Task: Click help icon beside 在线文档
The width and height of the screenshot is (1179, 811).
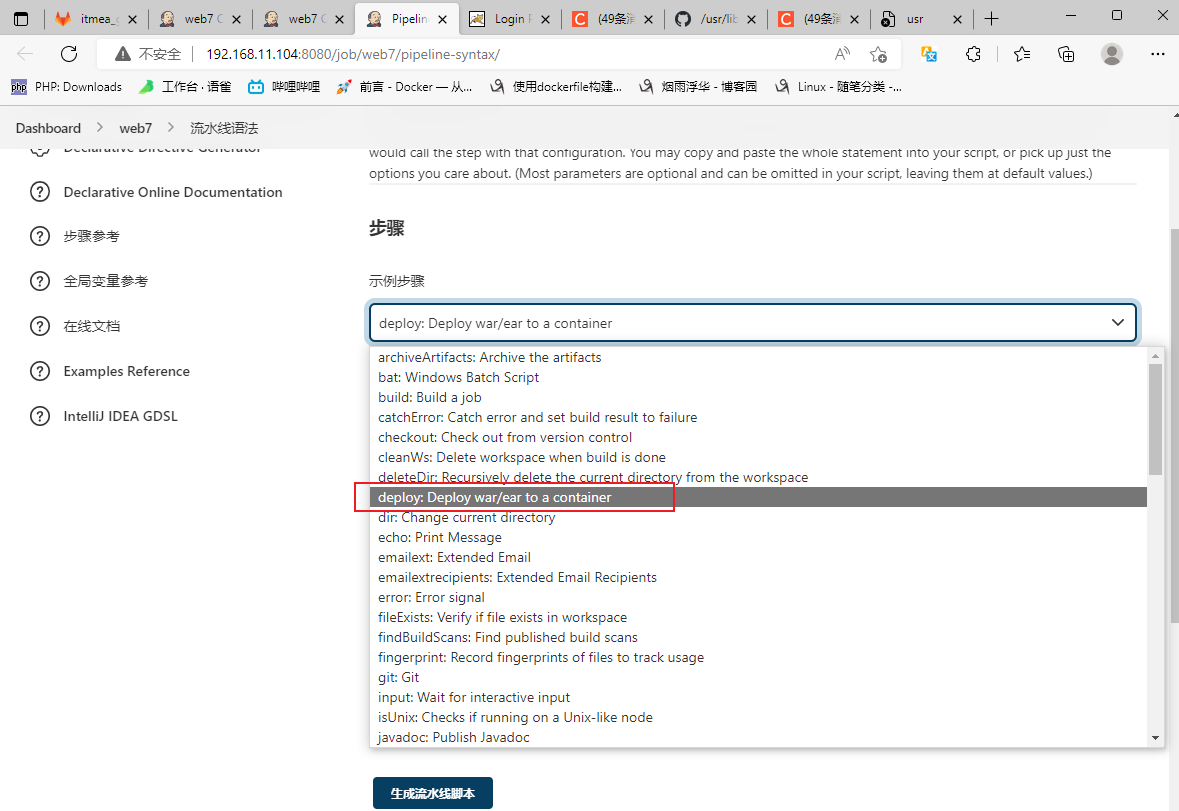Action: 40,326
